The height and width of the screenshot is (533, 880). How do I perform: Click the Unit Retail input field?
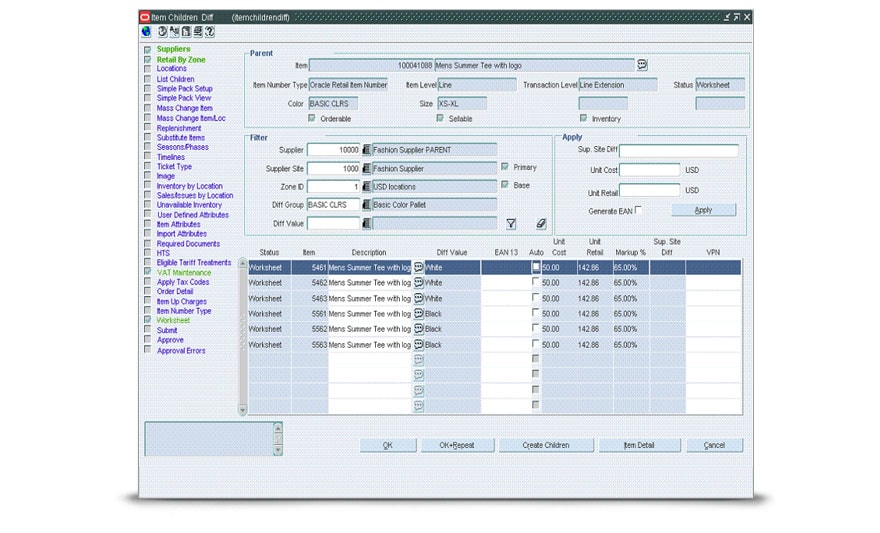(649, 190)
